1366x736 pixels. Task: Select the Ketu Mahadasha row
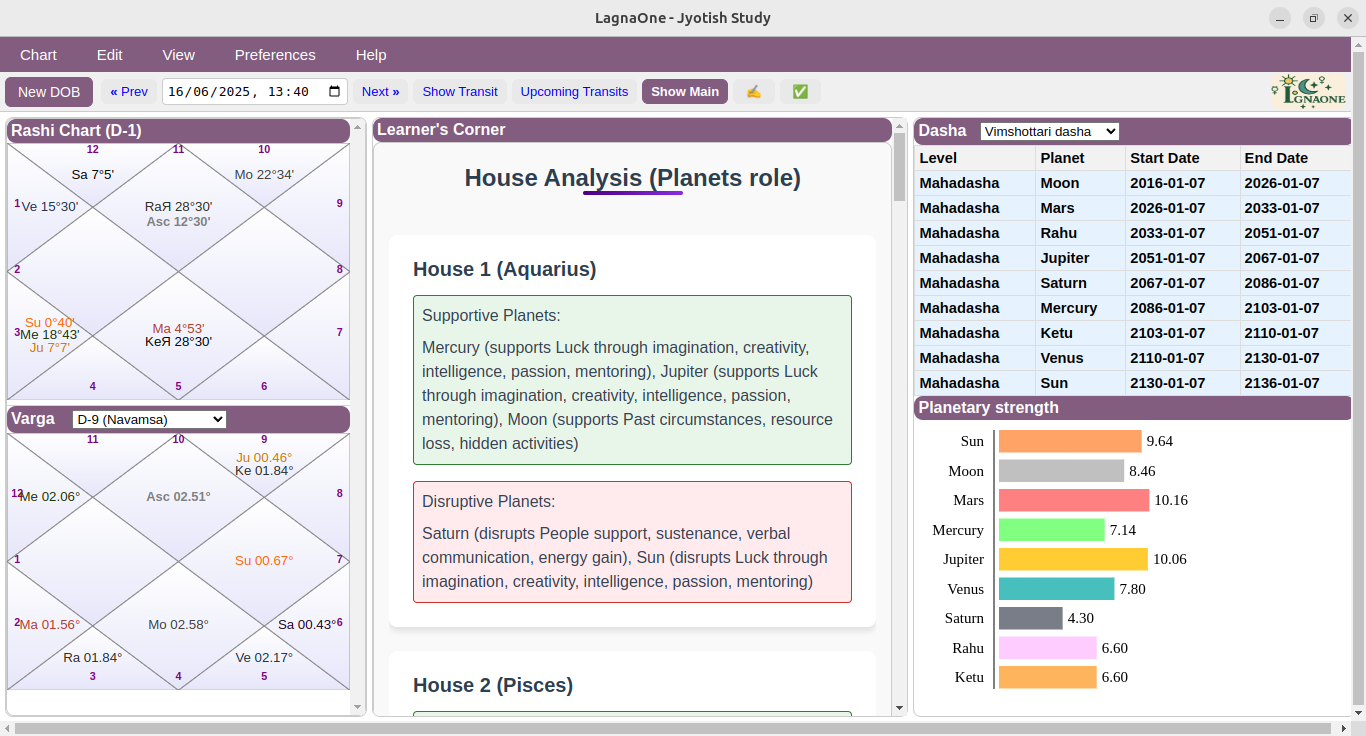point(1133,333)
